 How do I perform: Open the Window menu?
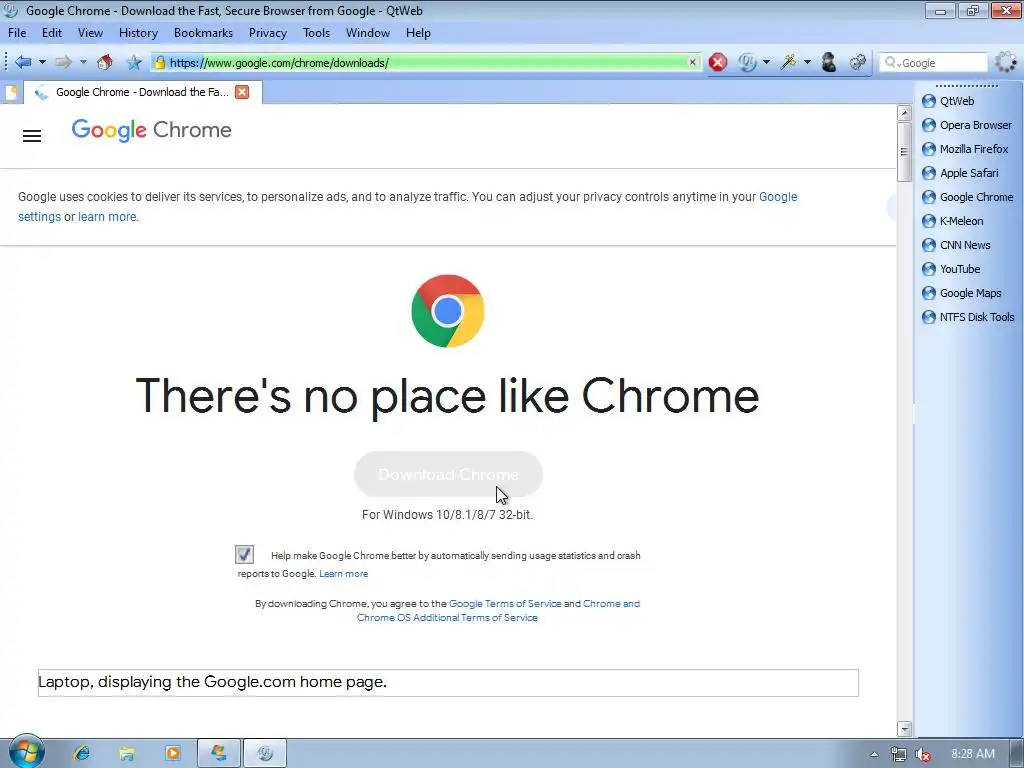pos(368,33)
